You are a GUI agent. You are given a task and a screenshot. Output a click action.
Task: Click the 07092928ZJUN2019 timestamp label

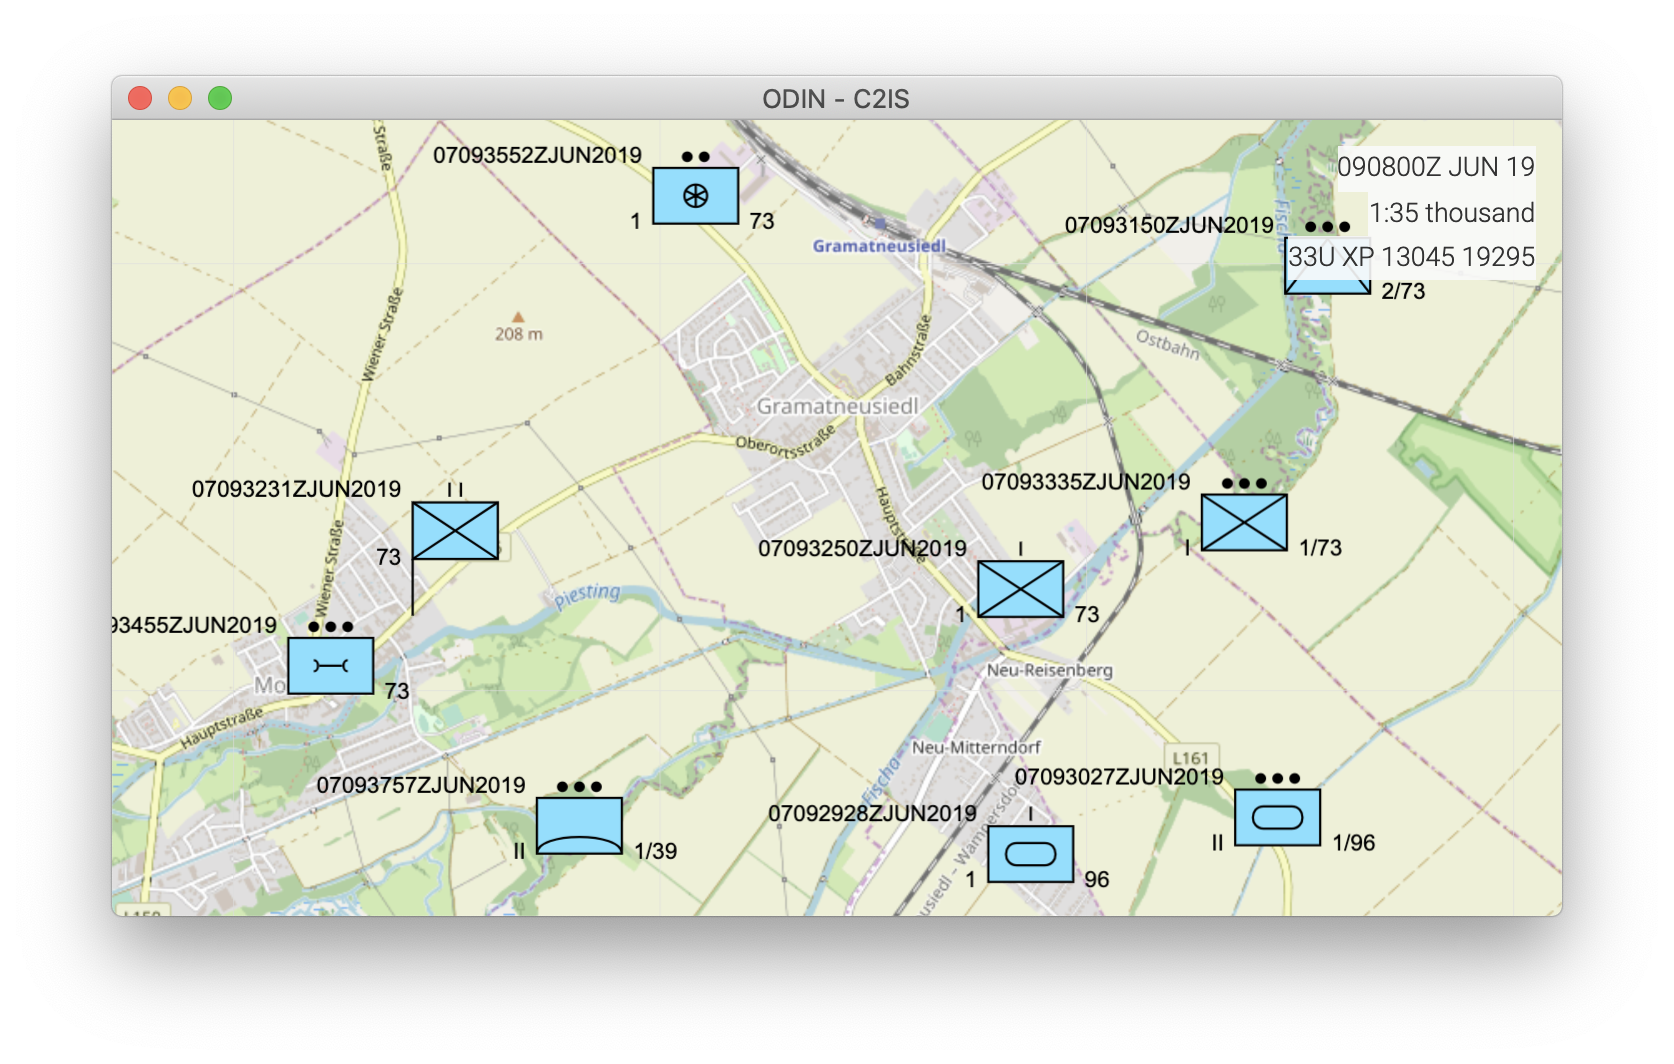874,814
